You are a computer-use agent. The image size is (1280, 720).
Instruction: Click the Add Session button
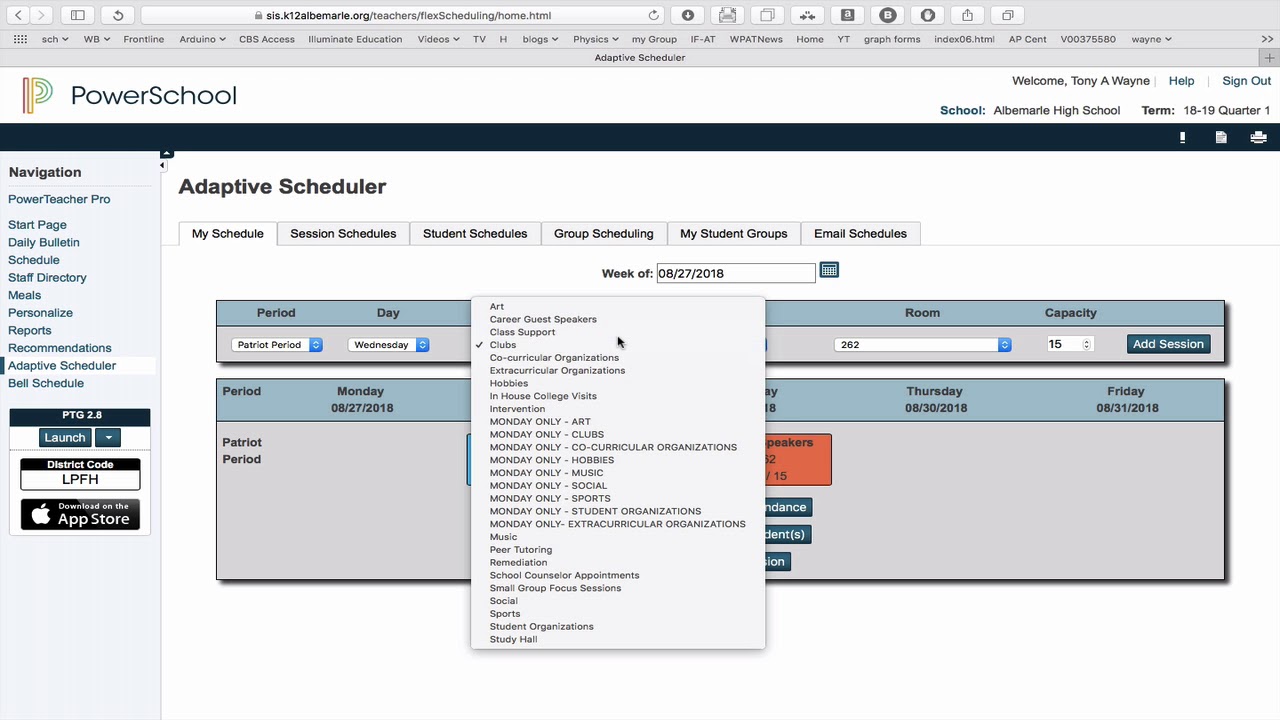pos(1168,344)
